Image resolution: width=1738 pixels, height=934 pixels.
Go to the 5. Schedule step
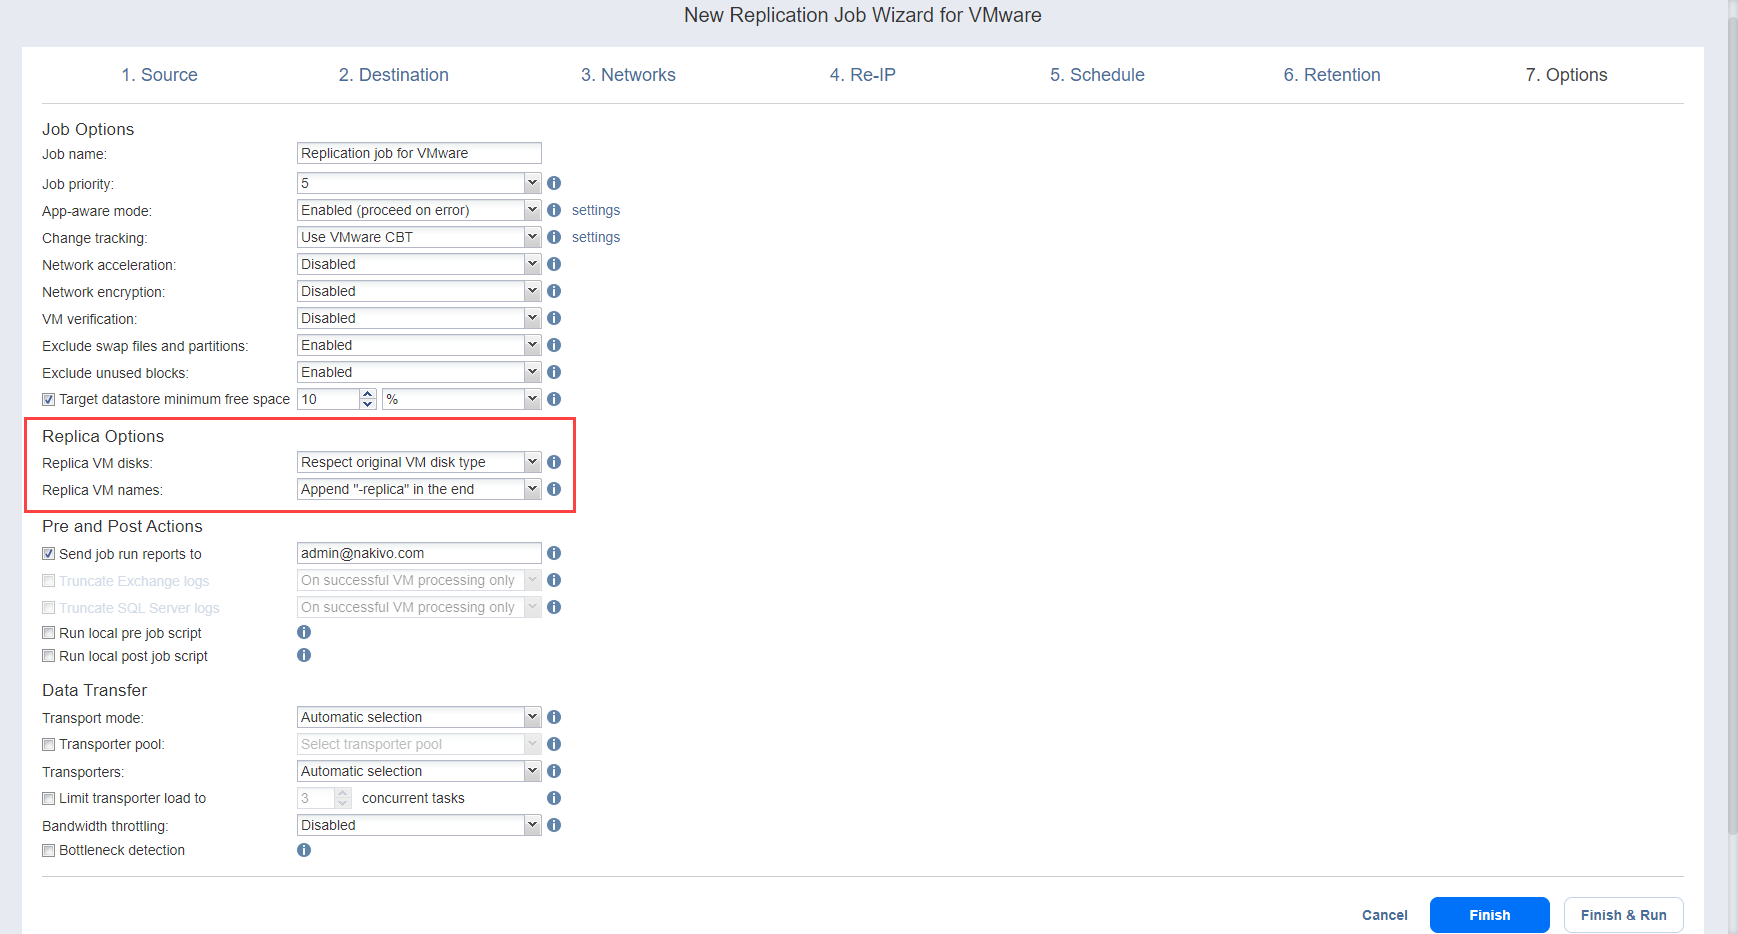(x=1096, y=75)
